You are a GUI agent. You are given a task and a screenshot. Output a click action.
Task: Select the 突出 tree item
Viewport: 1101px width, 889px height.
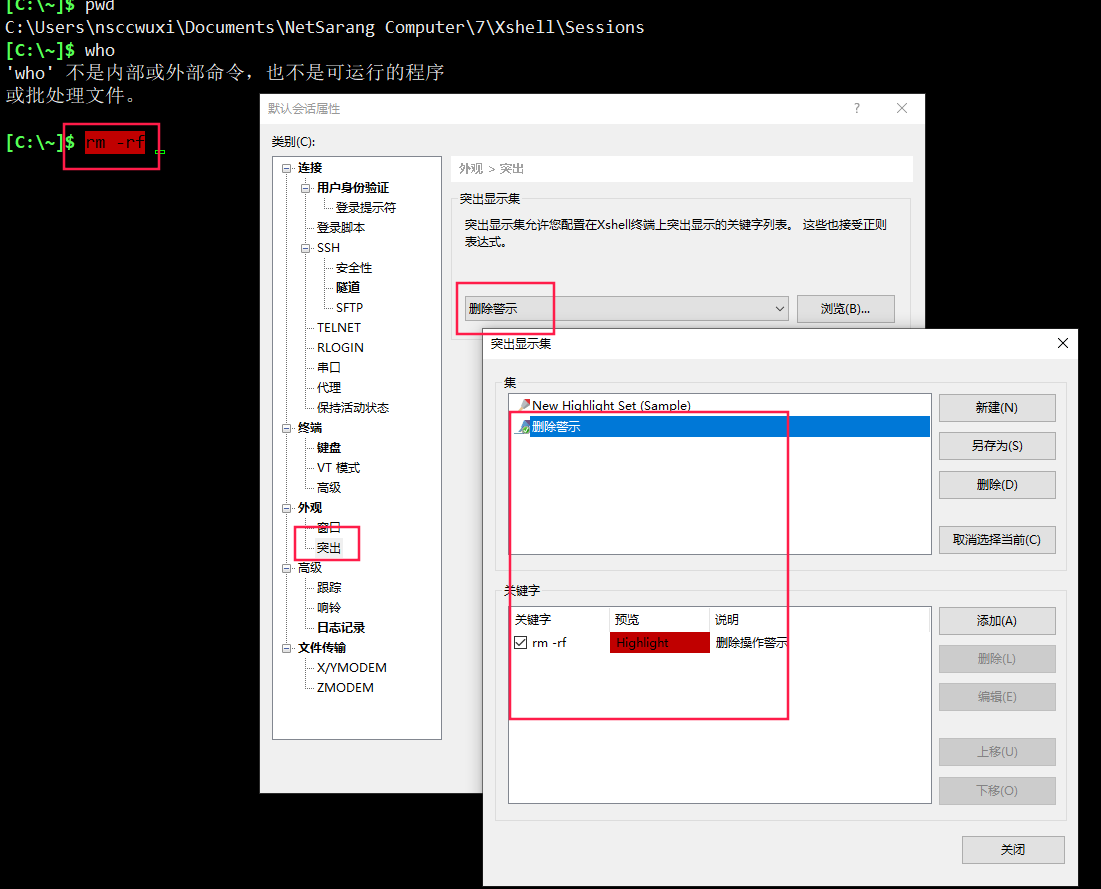point(329,548)
